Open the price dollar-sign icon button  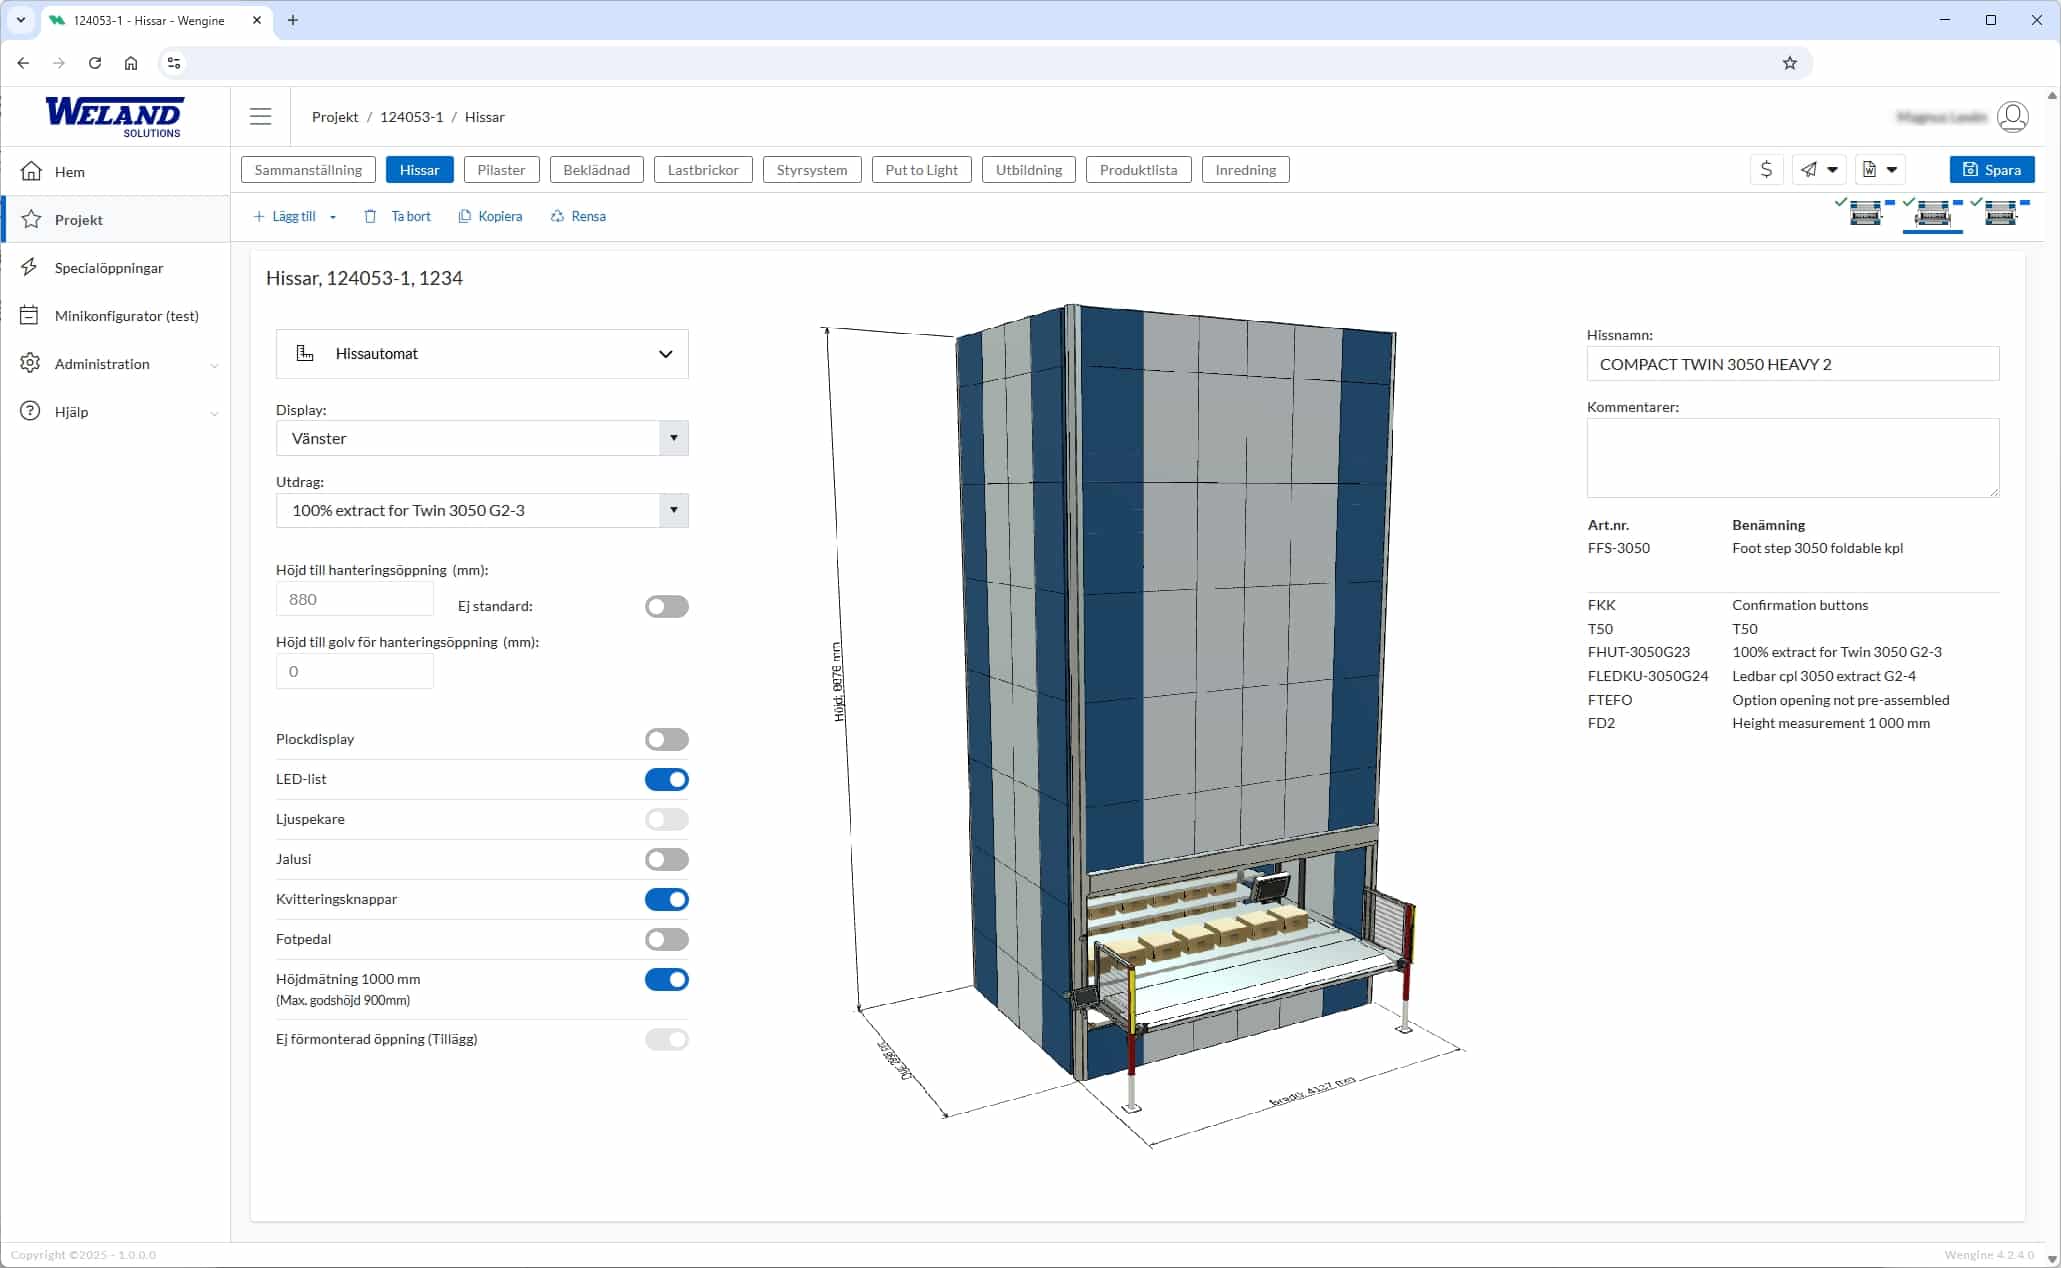click(x=1766, y=170)
